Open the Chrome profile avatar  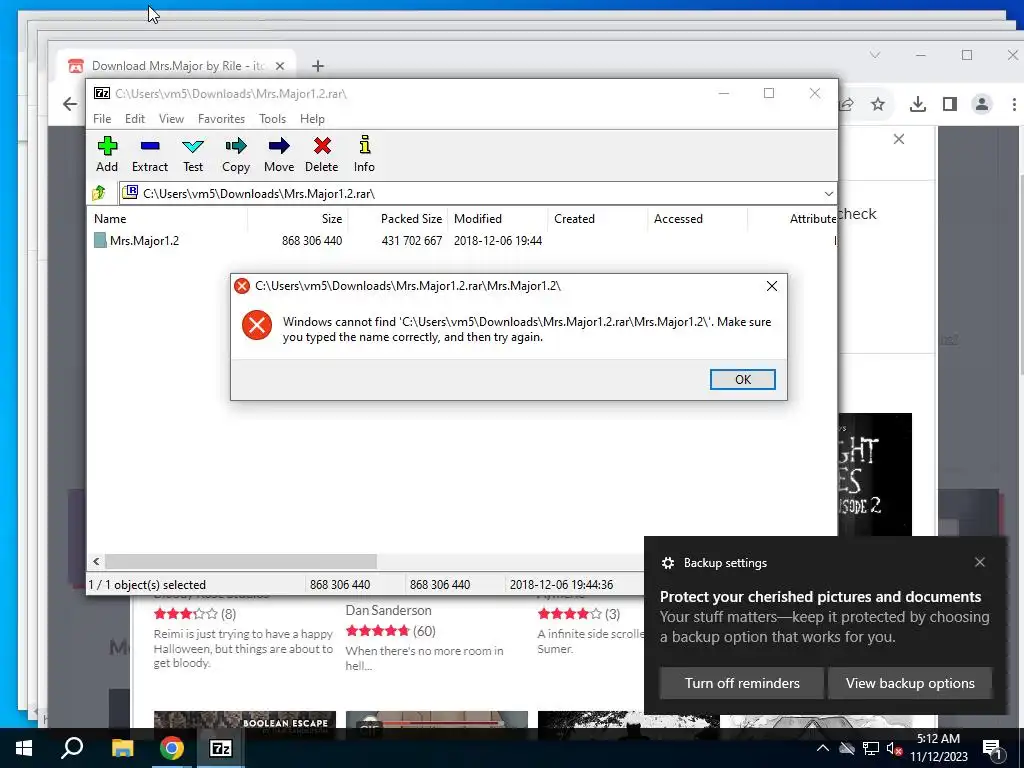(982, 104)
